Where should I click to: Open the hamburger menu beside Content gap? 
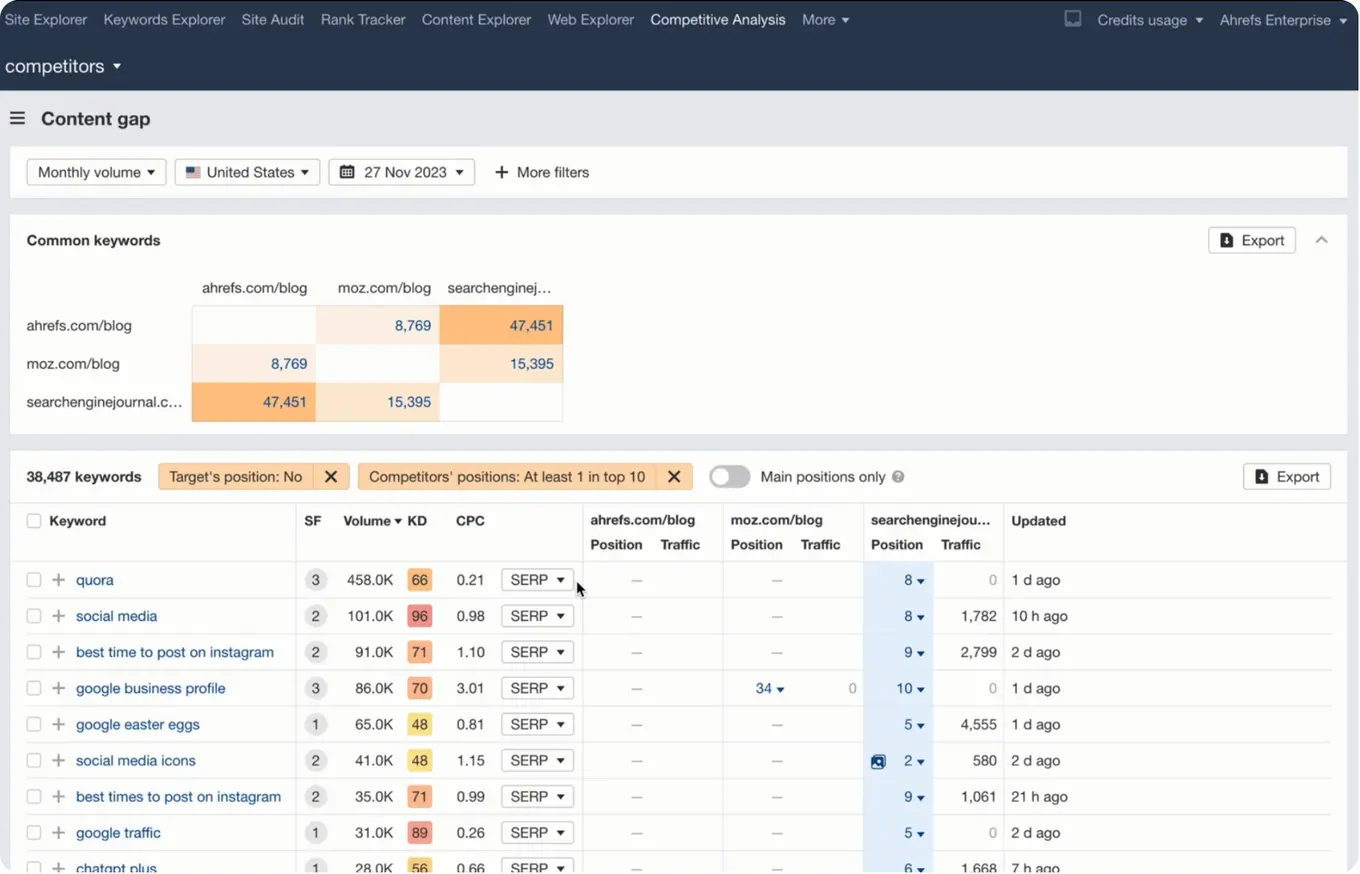tap(17, 119)
